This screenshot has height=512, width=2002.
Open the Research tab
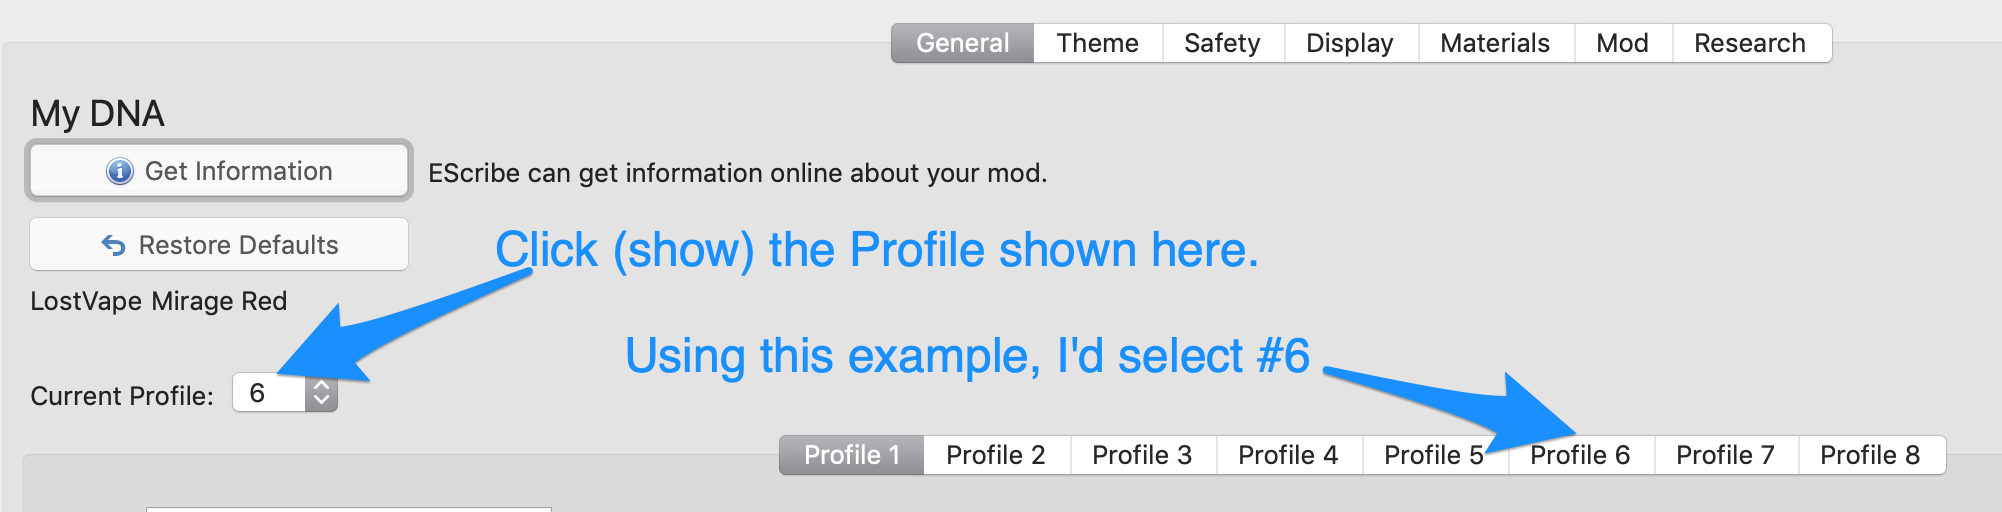pos(1750,43)
